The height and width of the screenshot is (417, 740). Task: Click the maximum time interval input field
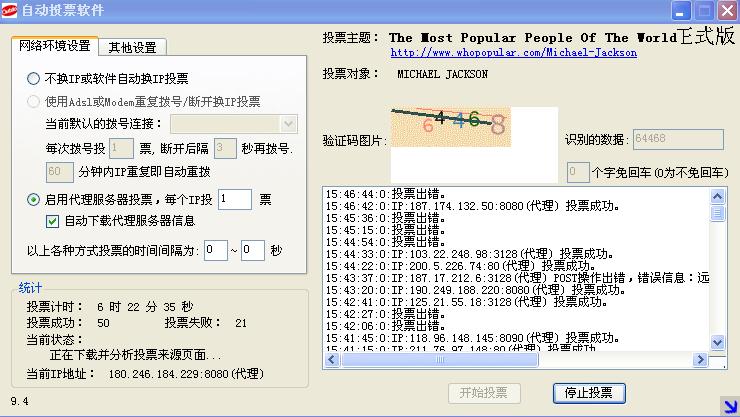pos(252,250)
